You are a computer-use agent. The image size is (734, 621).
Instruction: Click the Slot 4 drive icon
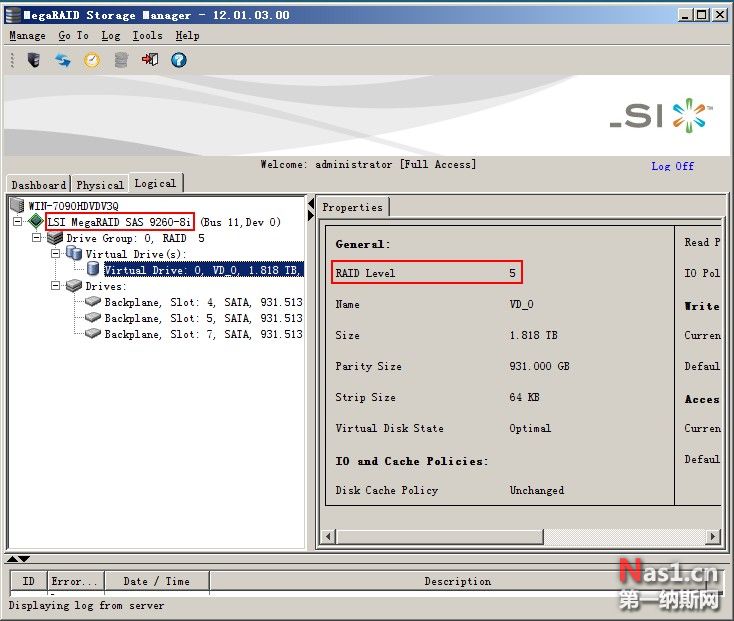click(93, 301)
